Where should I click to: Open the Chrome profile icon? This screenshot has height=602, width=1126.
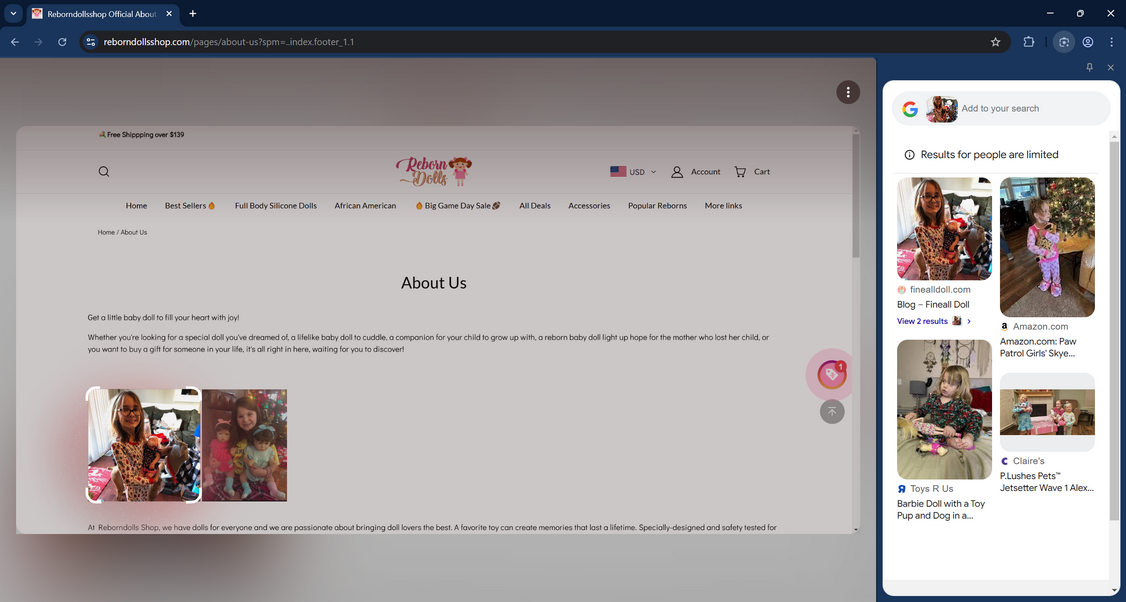(1088, 42)
